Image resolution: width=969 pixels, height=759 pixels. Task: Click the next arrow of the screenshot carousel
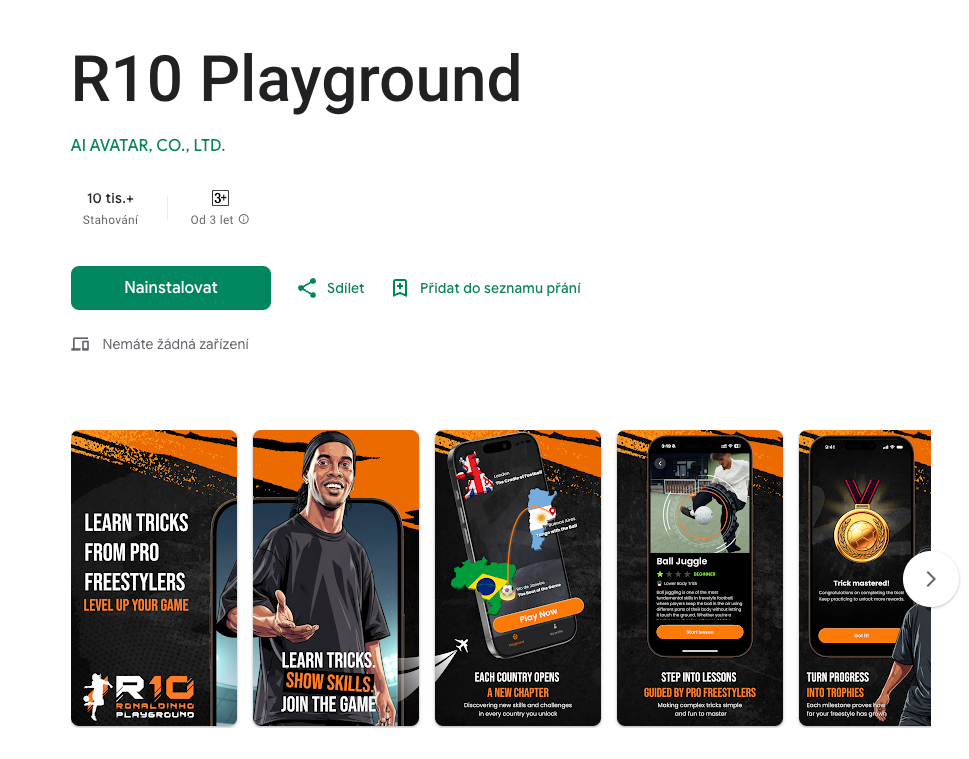[931, 579]
